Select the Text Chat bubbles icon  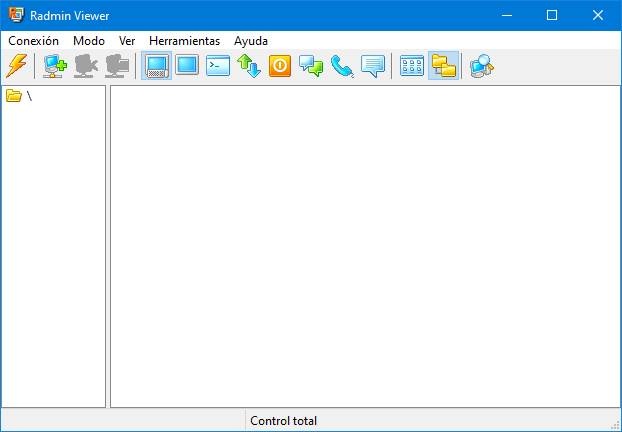tap(311, 66)
